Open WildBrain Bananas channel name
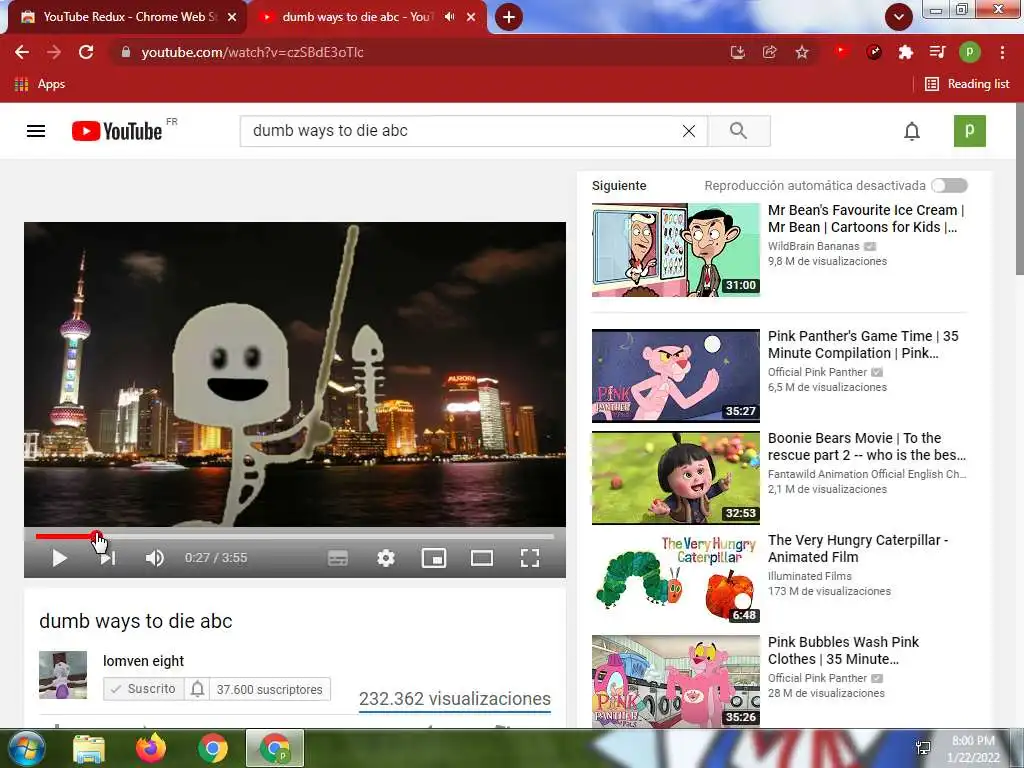 814,246
